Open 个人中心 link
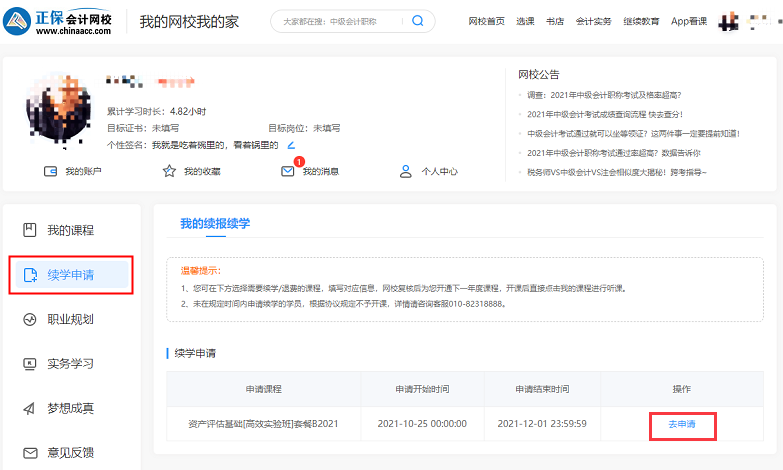Screen dimensions: 783x470 coord(439,171)
